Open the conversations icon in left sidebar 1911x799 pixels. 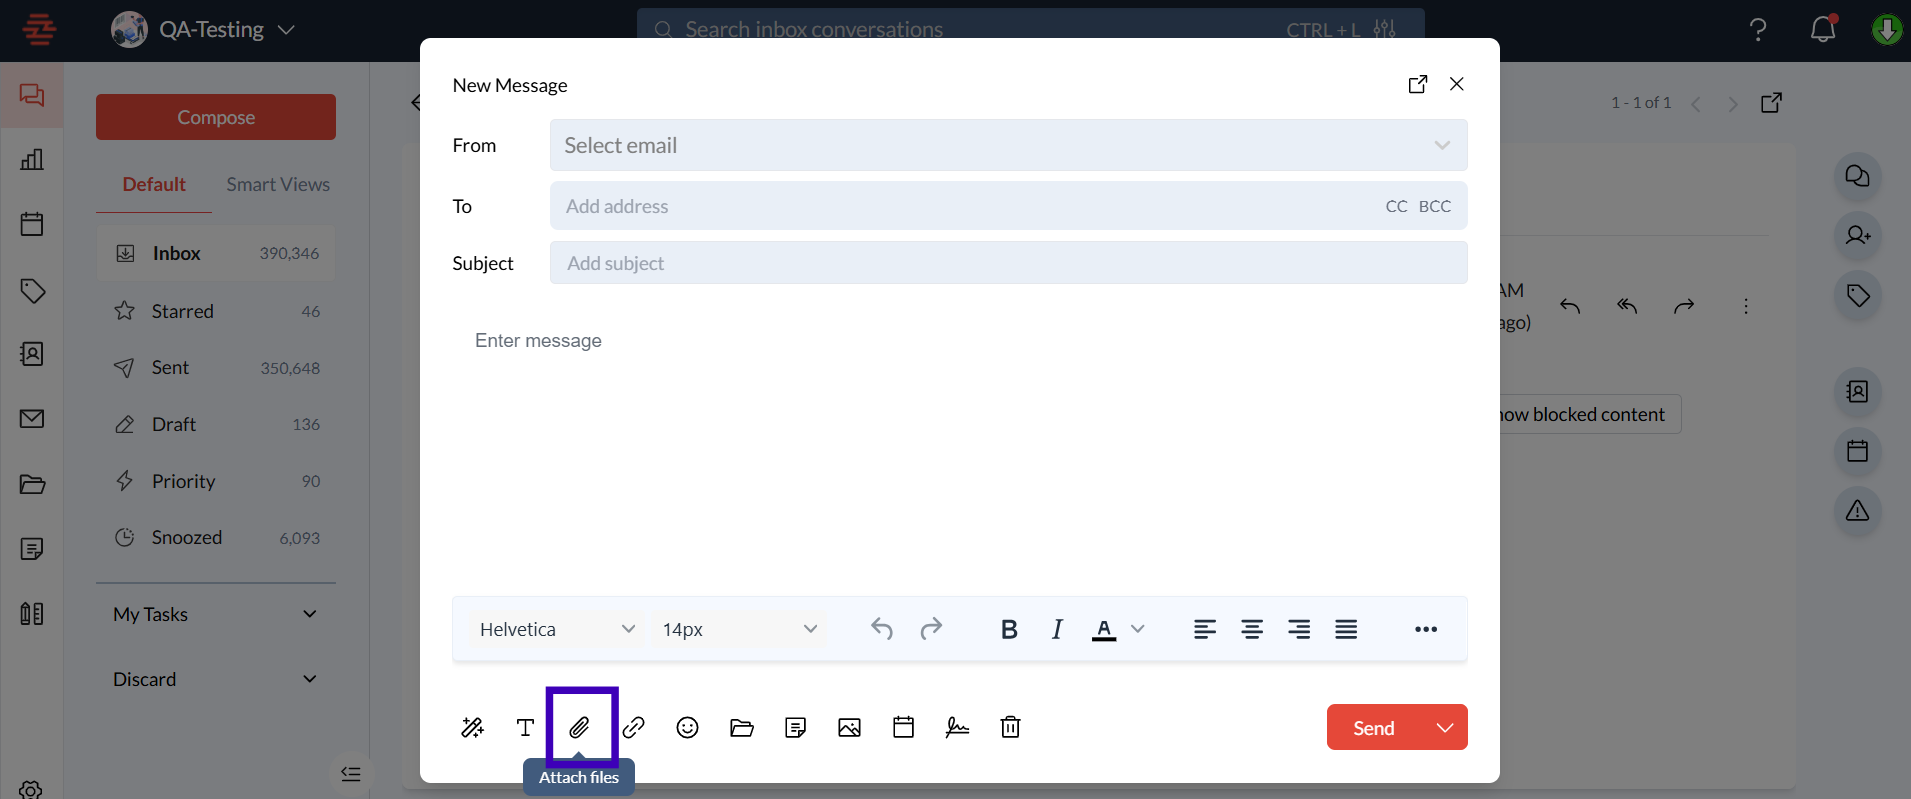pyautogui.click(x=32, y=95)
